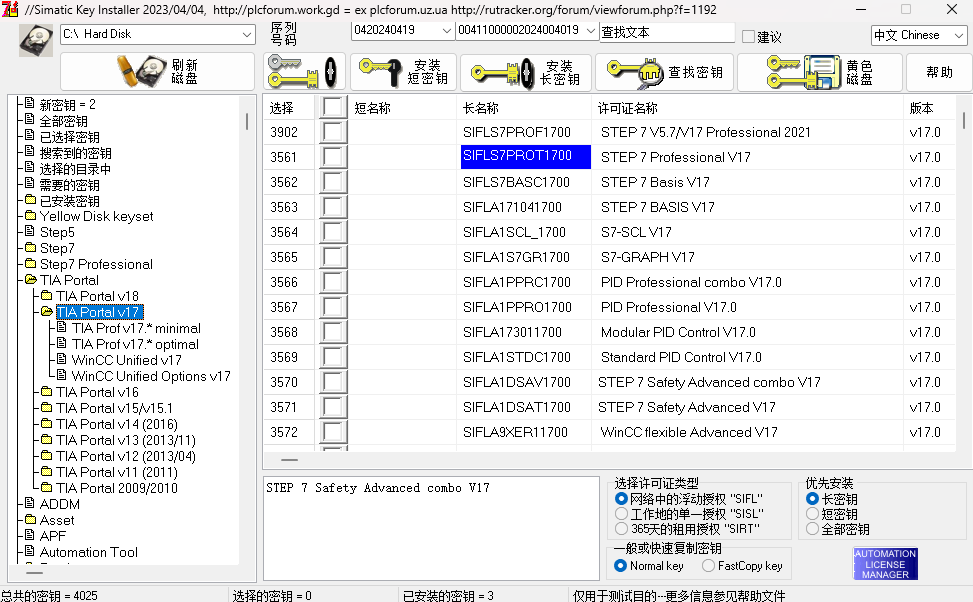This screenshot has width=973, height=602.
Task: Select TIA Prof v17.* minimal item
Action: [136, 328]
